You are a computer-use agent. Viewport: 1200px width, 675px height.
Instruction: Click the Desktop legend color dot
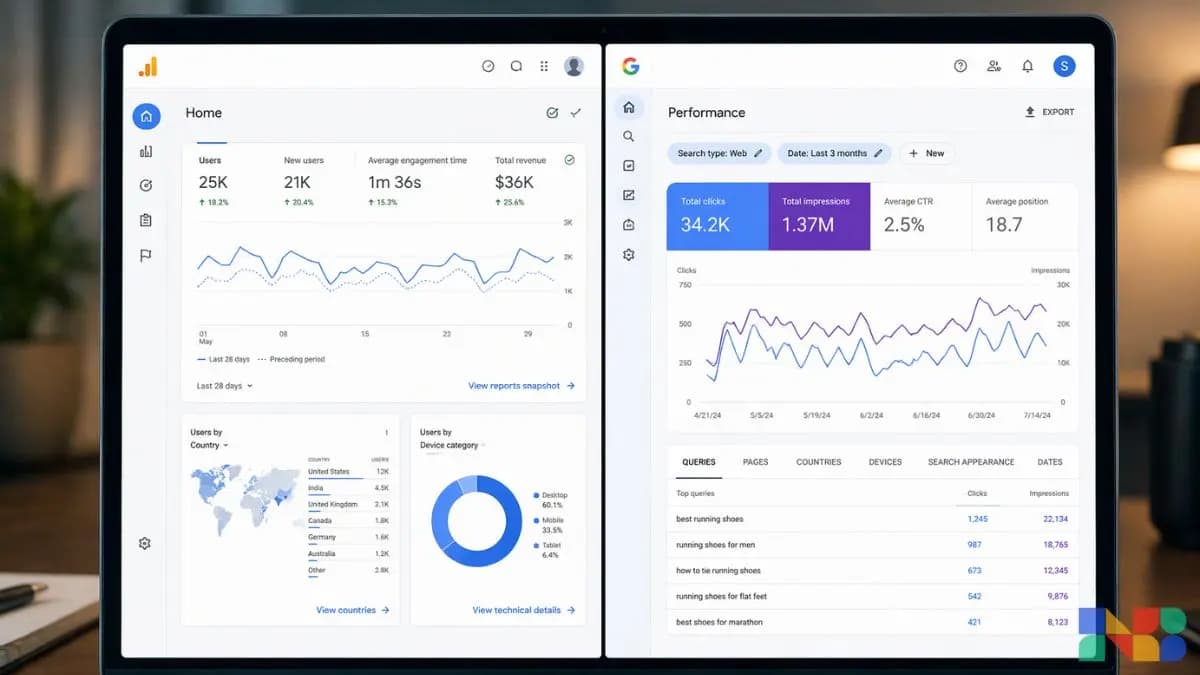537,495
